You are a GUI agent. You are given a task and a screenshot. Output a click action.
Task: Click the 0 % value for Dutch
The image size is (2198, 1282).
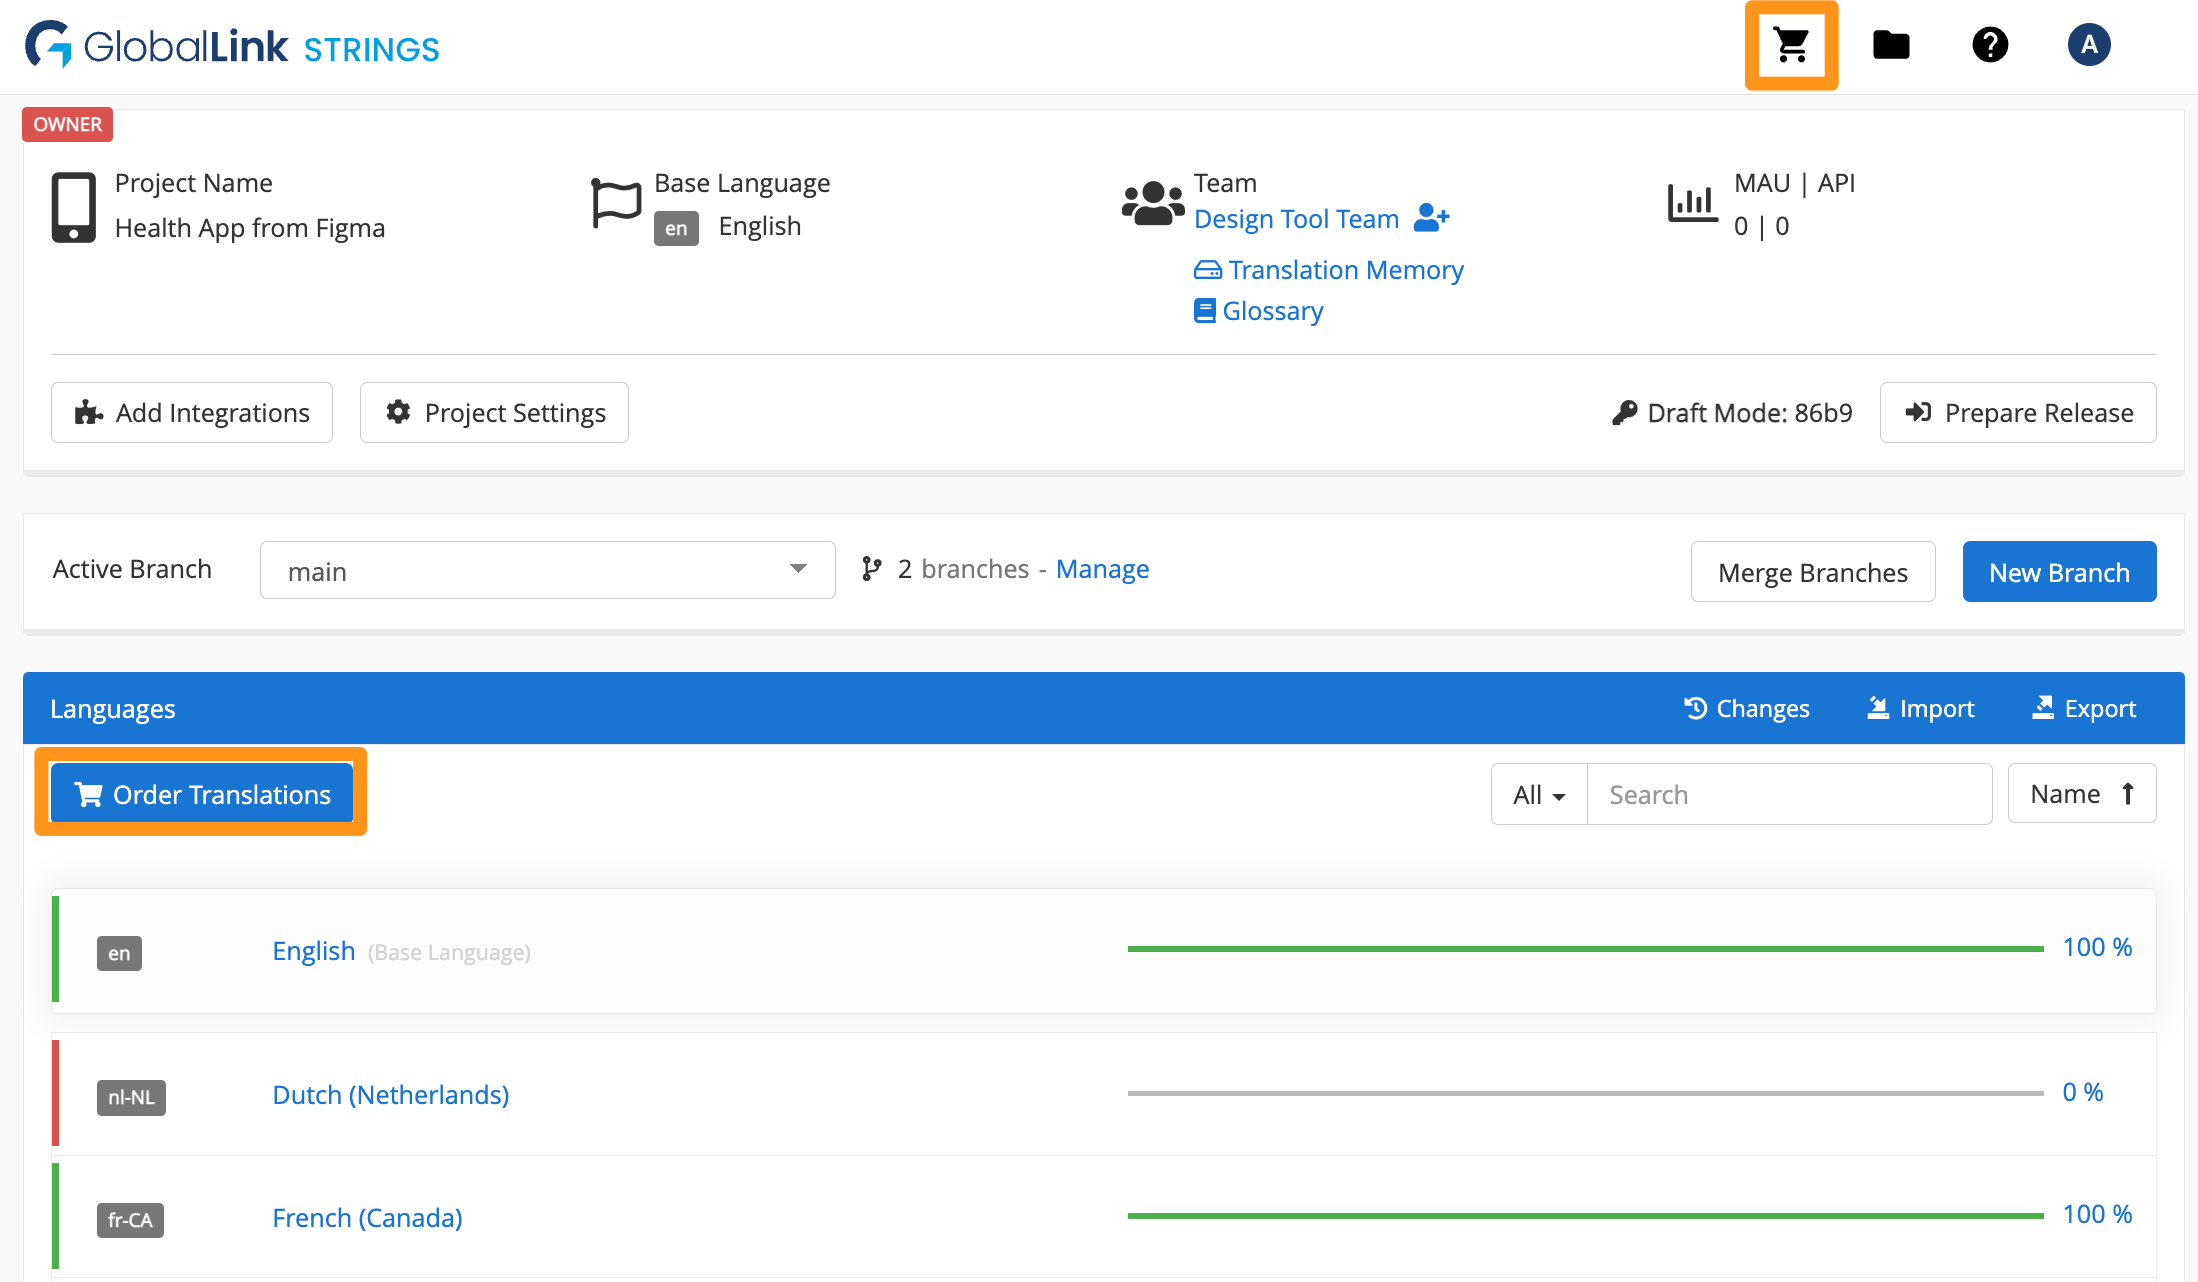click(x=2083, y=1092)
